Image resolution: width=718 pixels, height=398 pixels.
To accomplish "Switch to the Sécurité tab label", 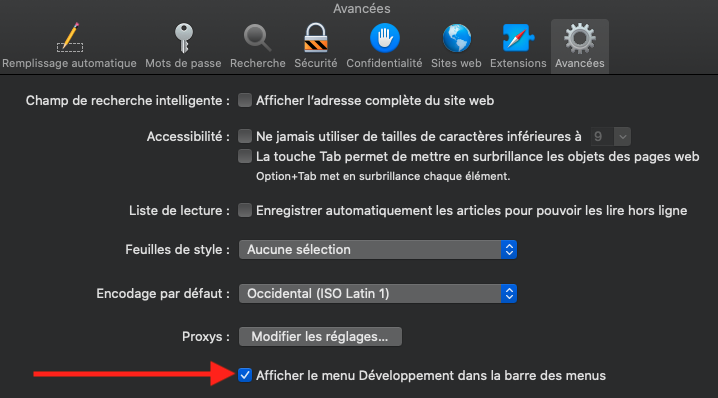I will coord(315,63).
